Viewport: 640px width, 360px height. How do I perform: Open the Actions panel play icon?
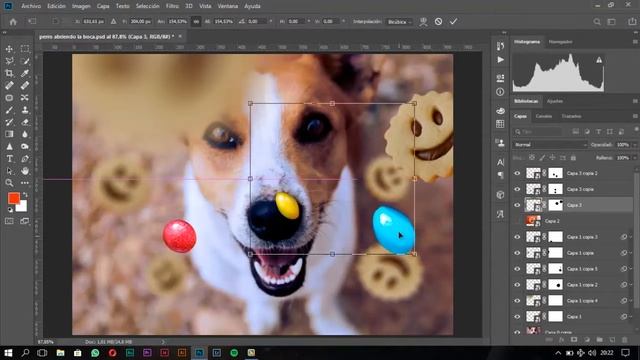click(500, 60)
